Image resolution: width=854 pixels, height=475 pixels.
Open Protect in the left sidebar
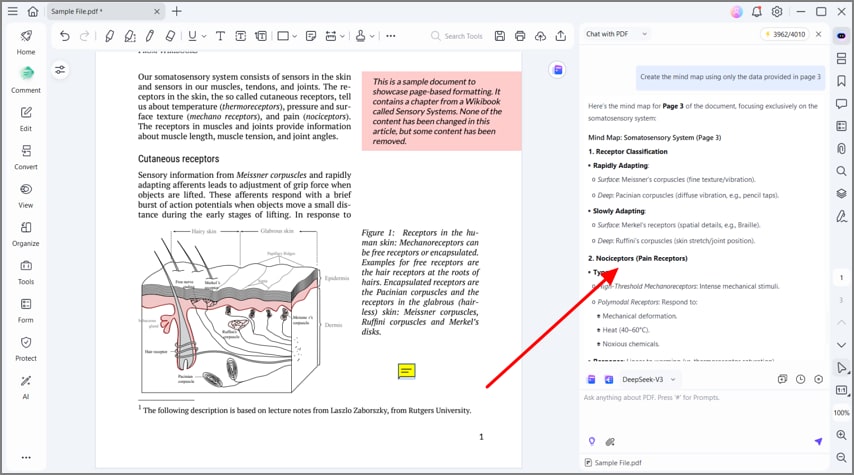coord(26,349)
